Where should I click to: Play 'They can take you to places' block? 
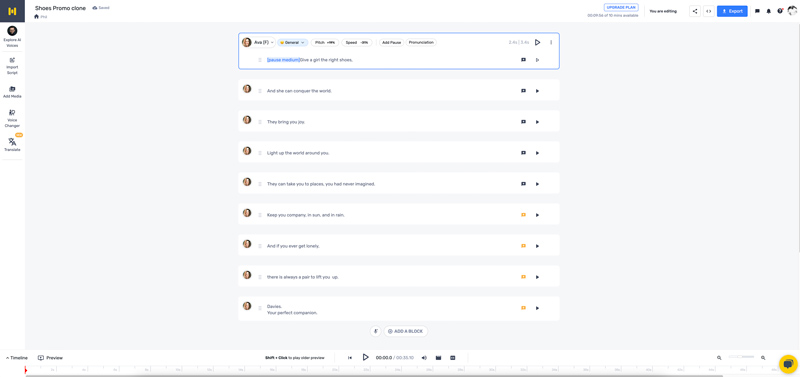tap(537, 184)
